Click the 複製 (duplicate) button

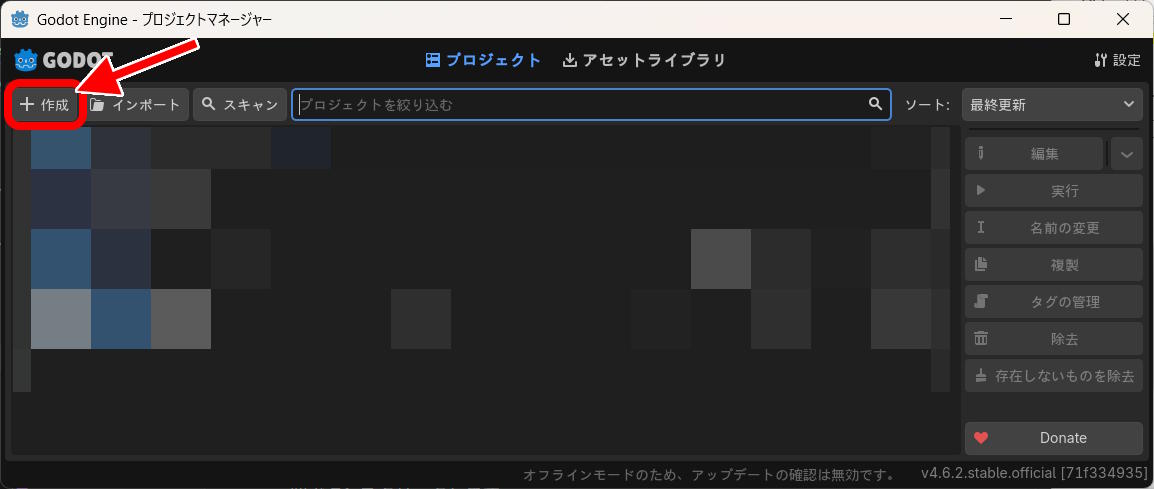1054,265
